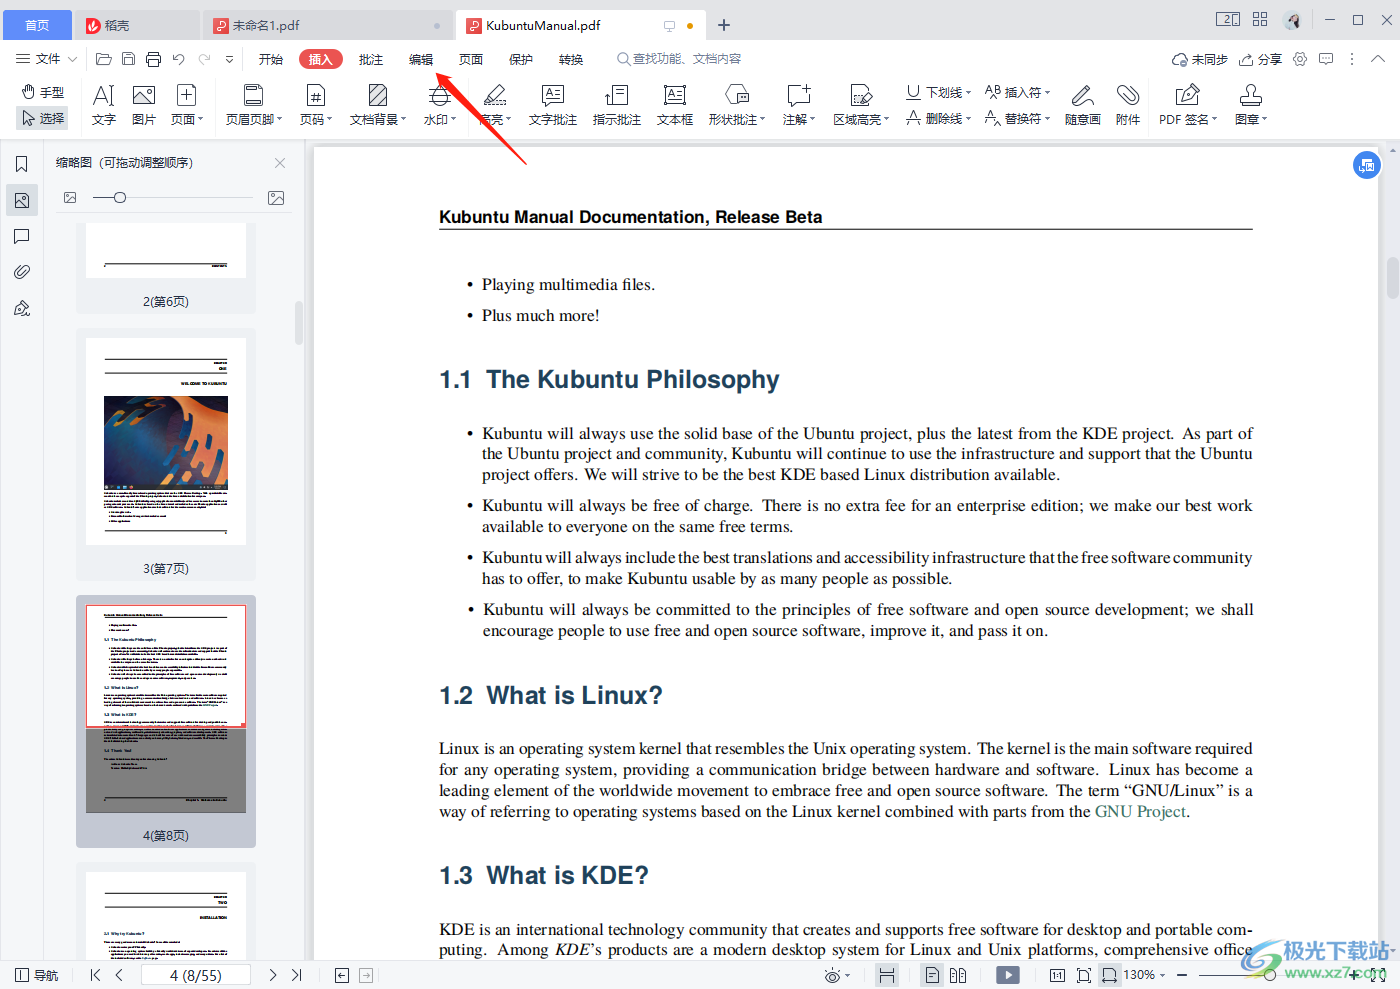
Task: Open the 编辑 ribbon tab
Action: pos(421,60)
